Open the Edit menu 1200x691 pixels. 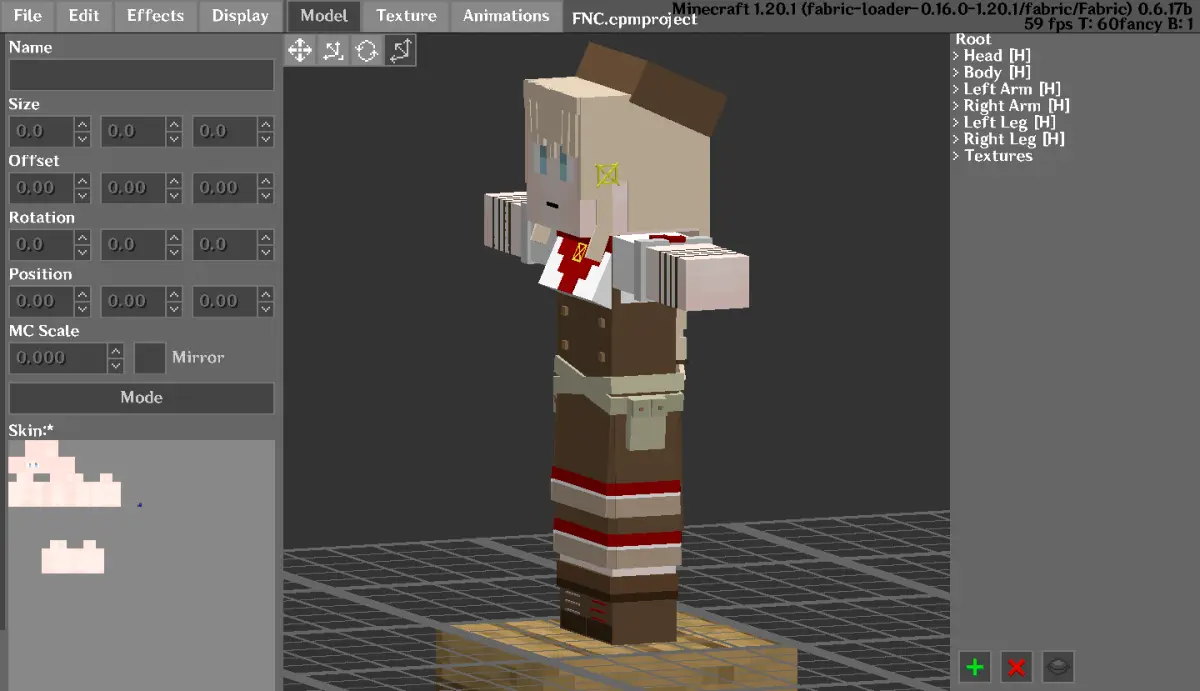[x=84, y=16]
